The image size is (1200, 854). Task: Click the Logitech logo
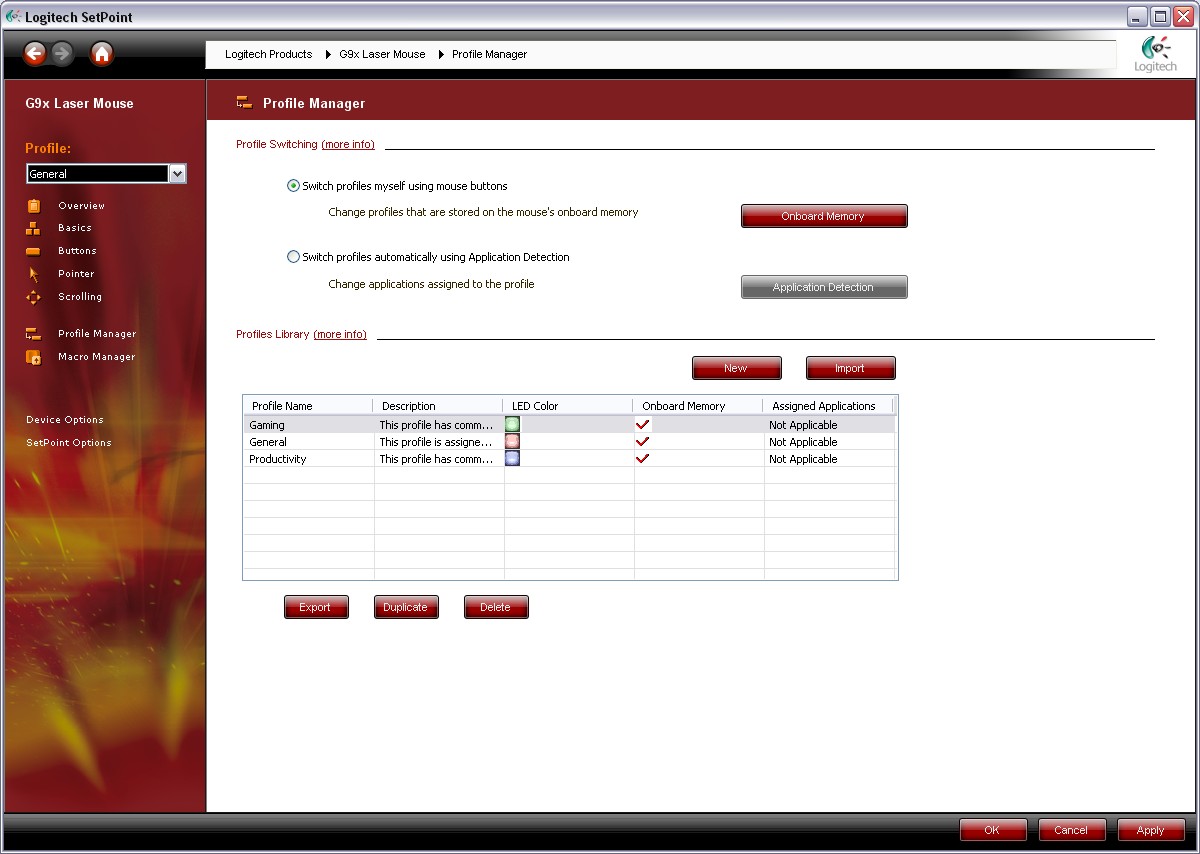tap(1155, 54)
